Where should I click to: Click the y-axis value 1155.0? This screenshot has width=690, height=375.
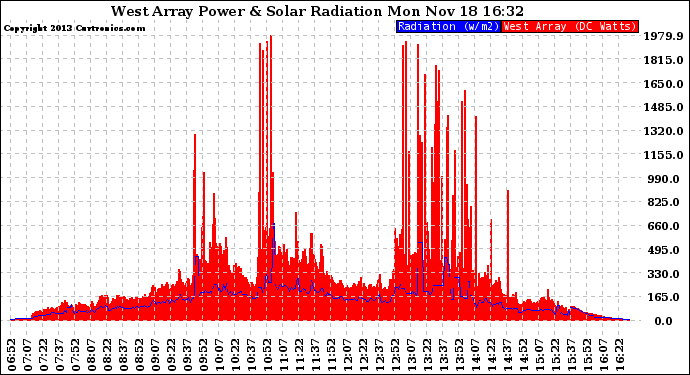[663, 155]
